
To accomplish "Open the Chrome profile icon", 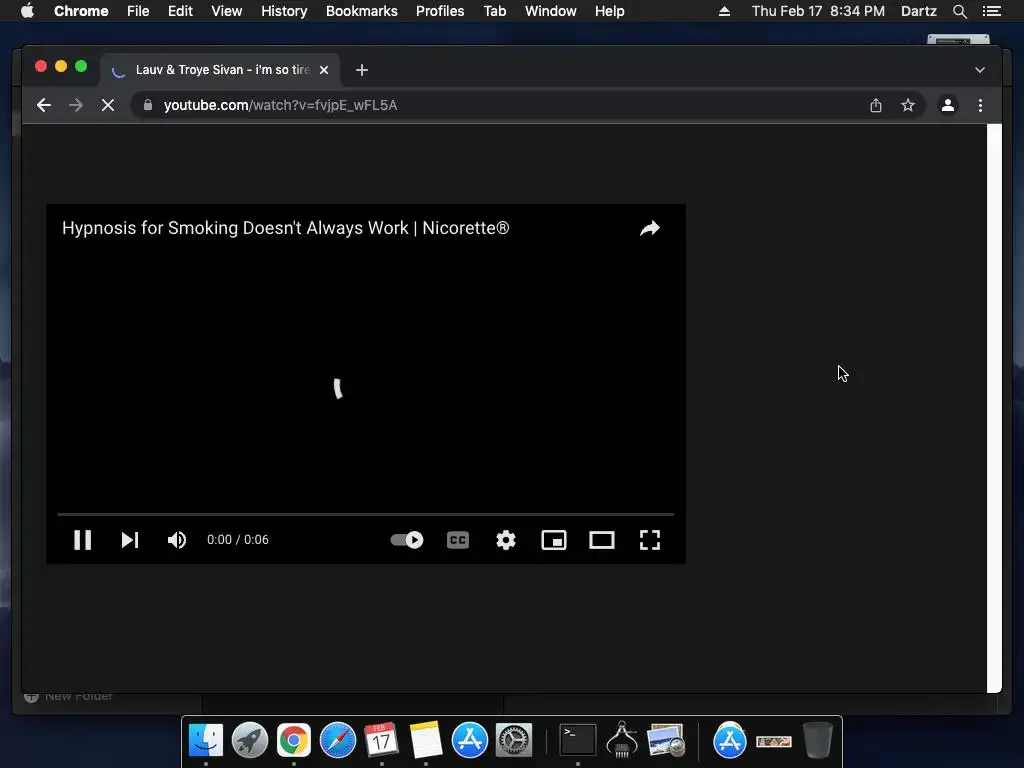I will click(948, 105).
